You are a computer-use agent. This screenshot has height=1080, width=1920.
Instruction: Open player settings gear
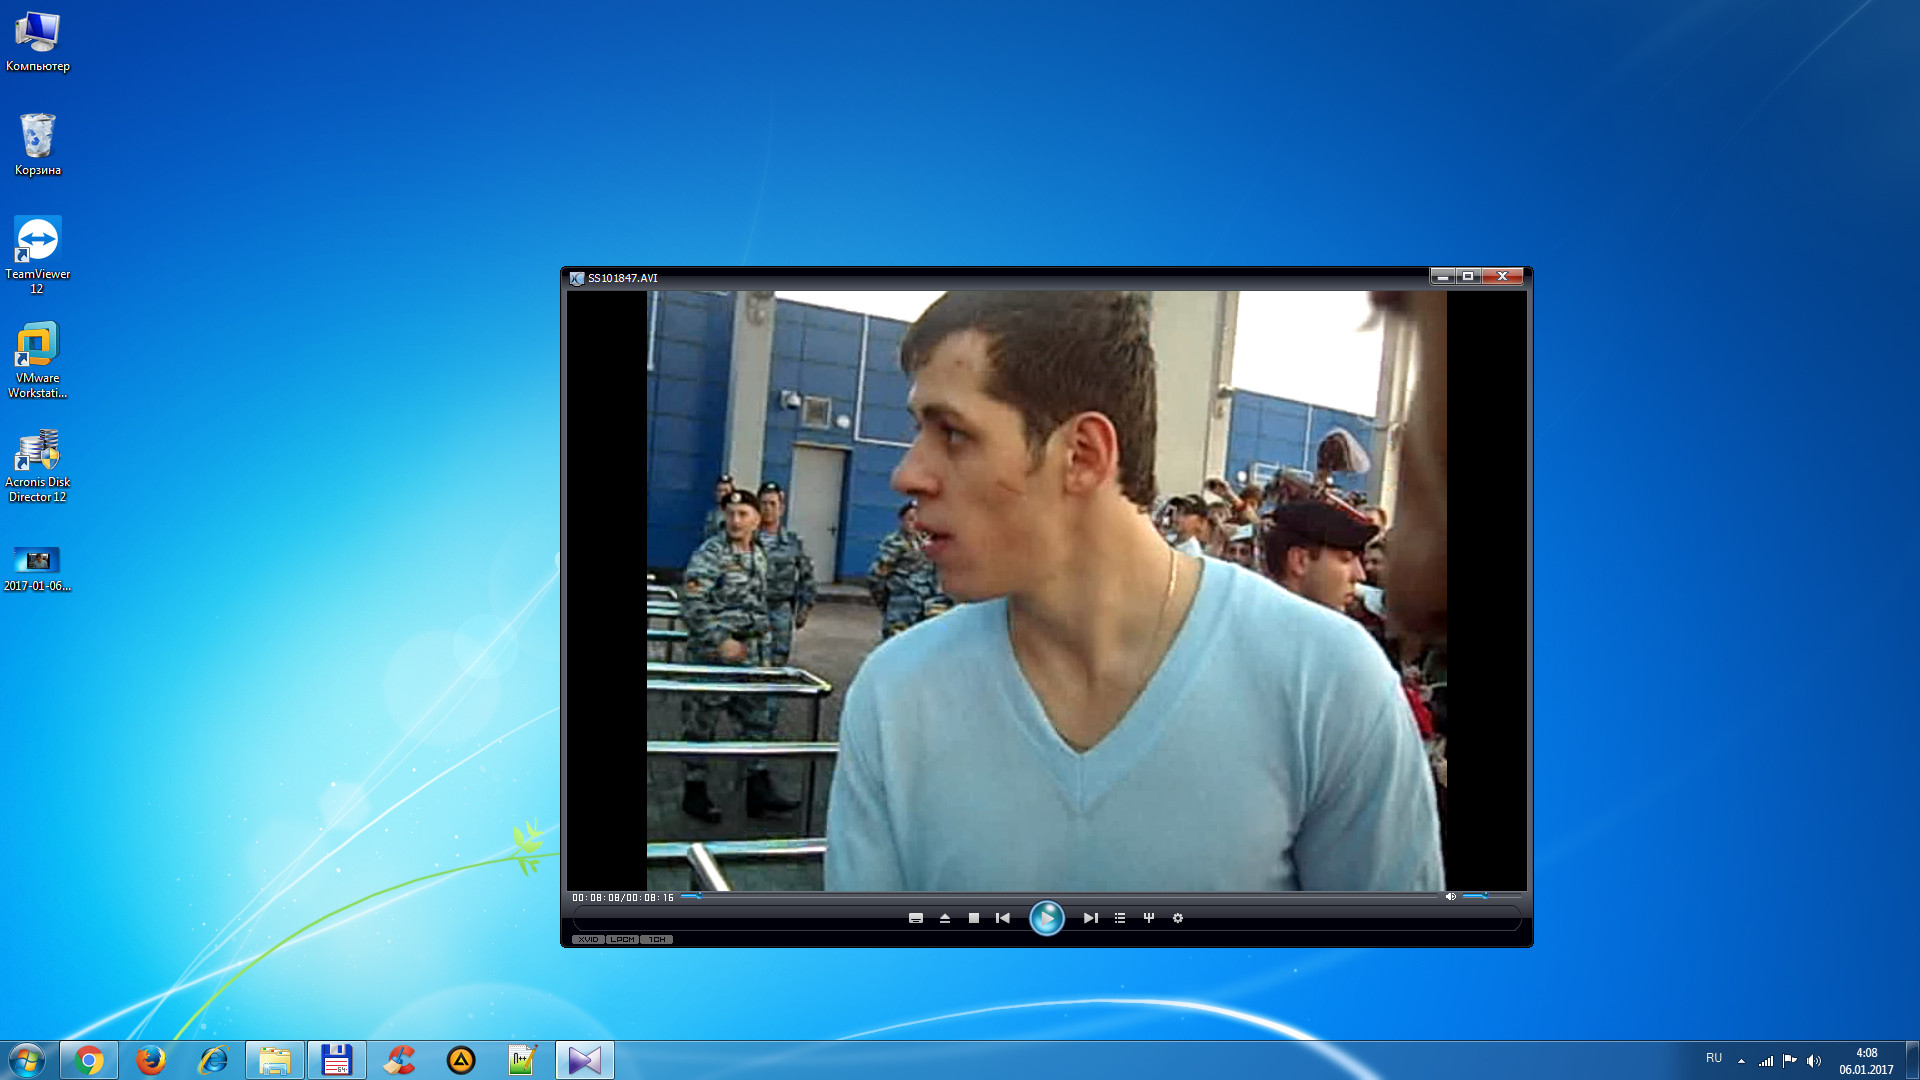[1177, 918]
